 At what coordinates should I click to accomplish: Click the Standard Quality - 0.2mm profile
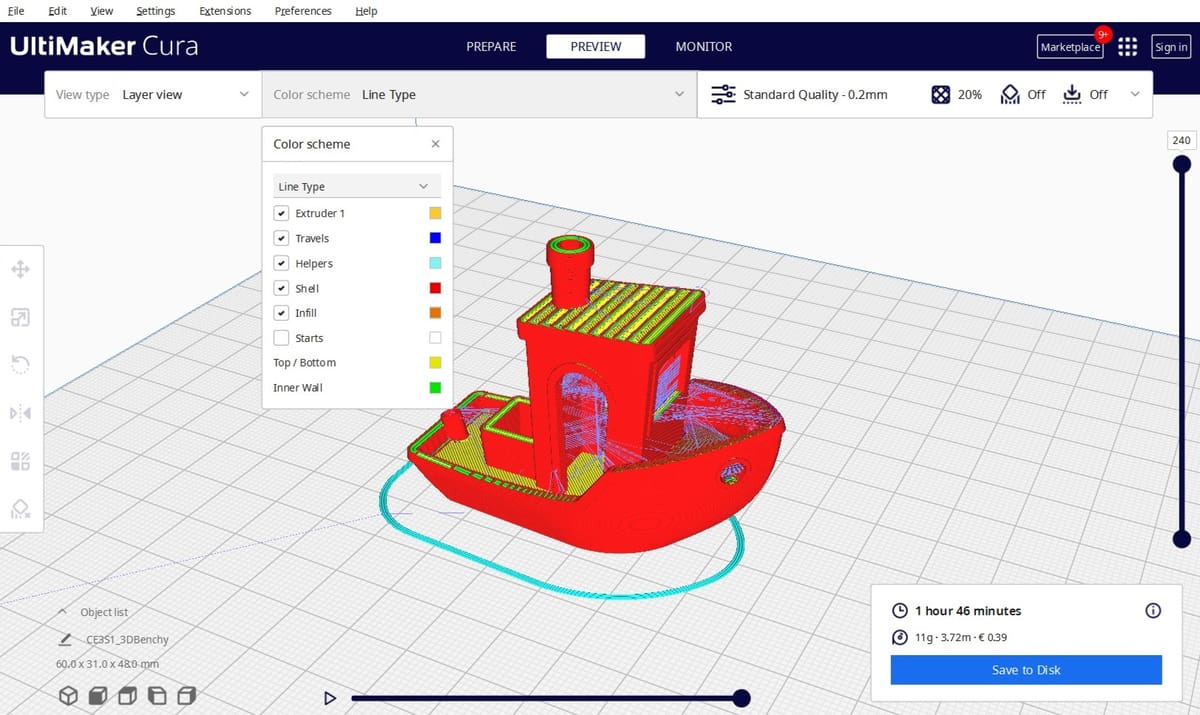pyautogui.click(x=815, y=94)
